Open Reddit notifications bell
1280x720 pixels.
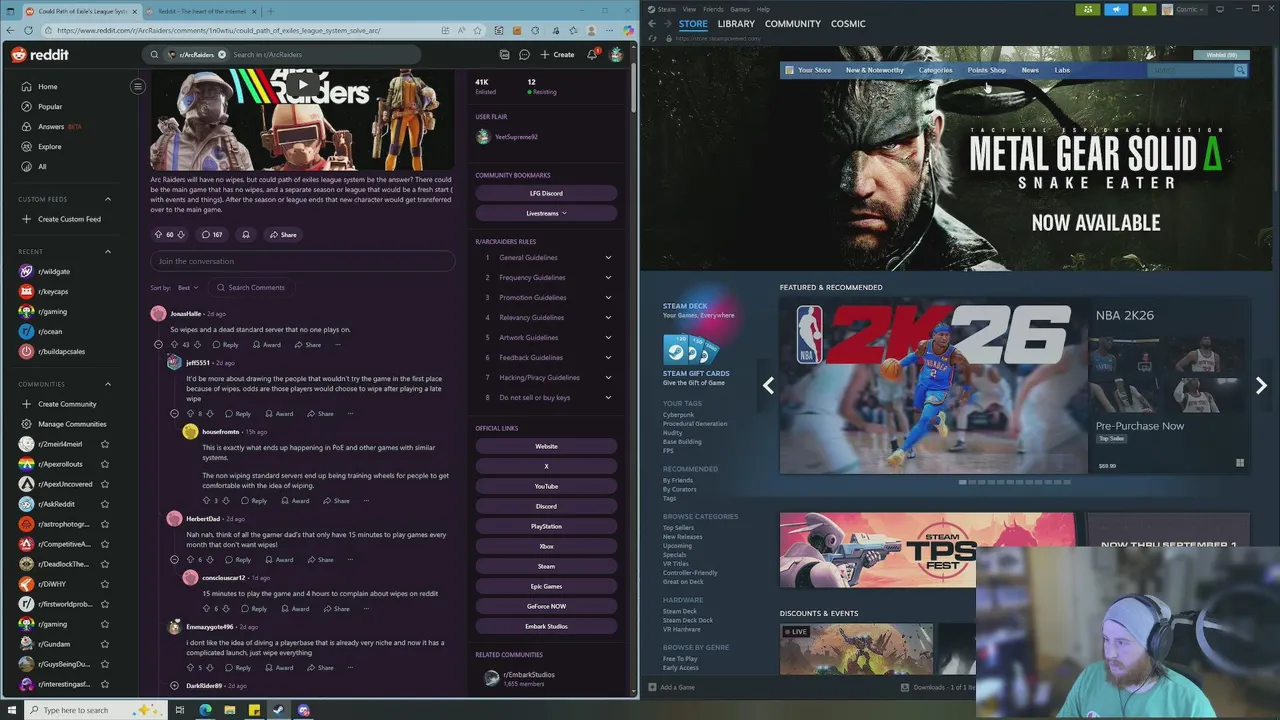(x=592, y=54)
